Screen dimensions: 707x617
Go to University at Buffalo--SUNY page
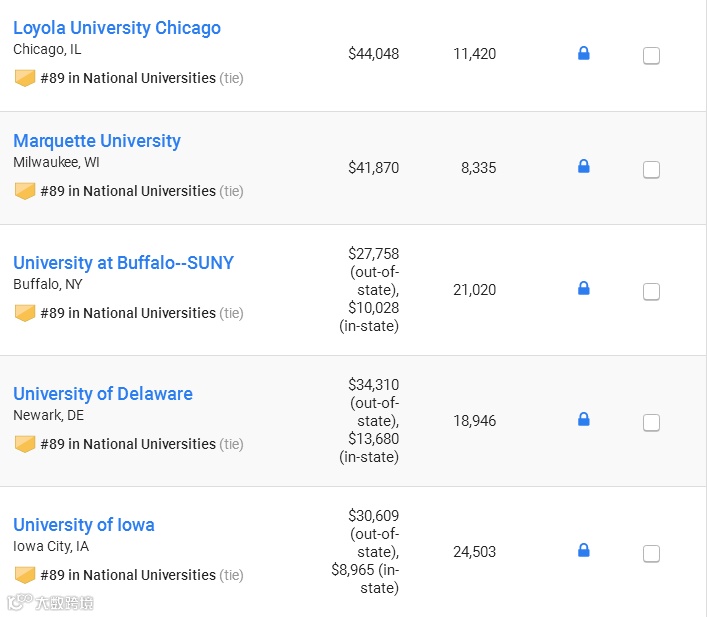click(x=123, y=263)
